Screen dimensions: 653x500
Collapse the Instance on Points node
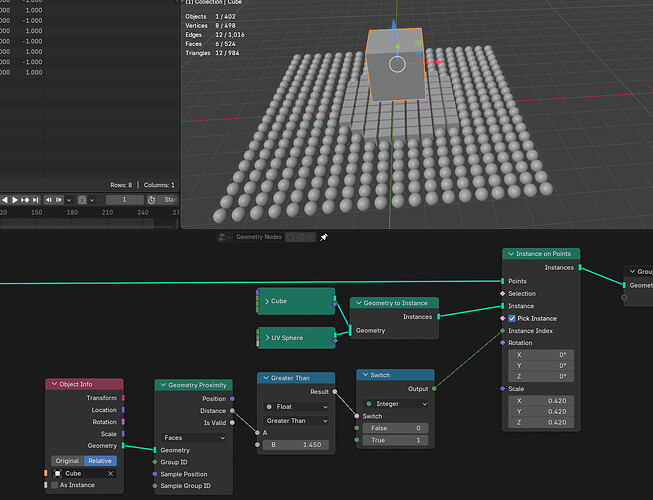(x=511, y=254)
